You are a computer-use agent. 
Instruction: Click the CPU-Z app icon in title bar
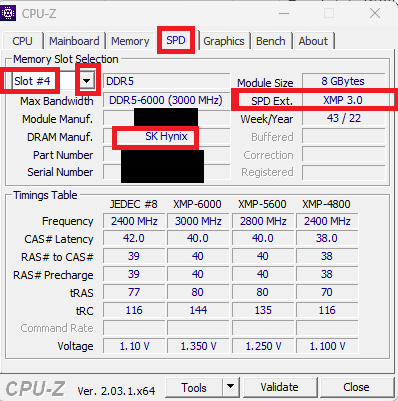click(8, 13)
